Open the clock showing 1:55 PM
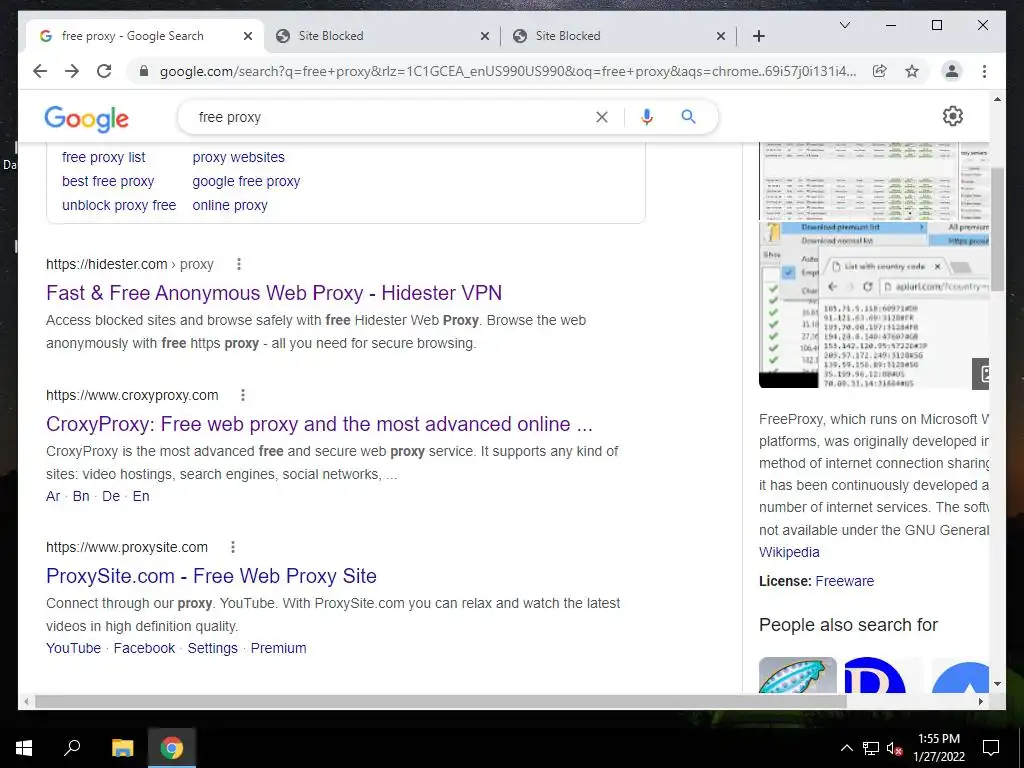This screenshot has width=1024, height=768. [938, 748]
